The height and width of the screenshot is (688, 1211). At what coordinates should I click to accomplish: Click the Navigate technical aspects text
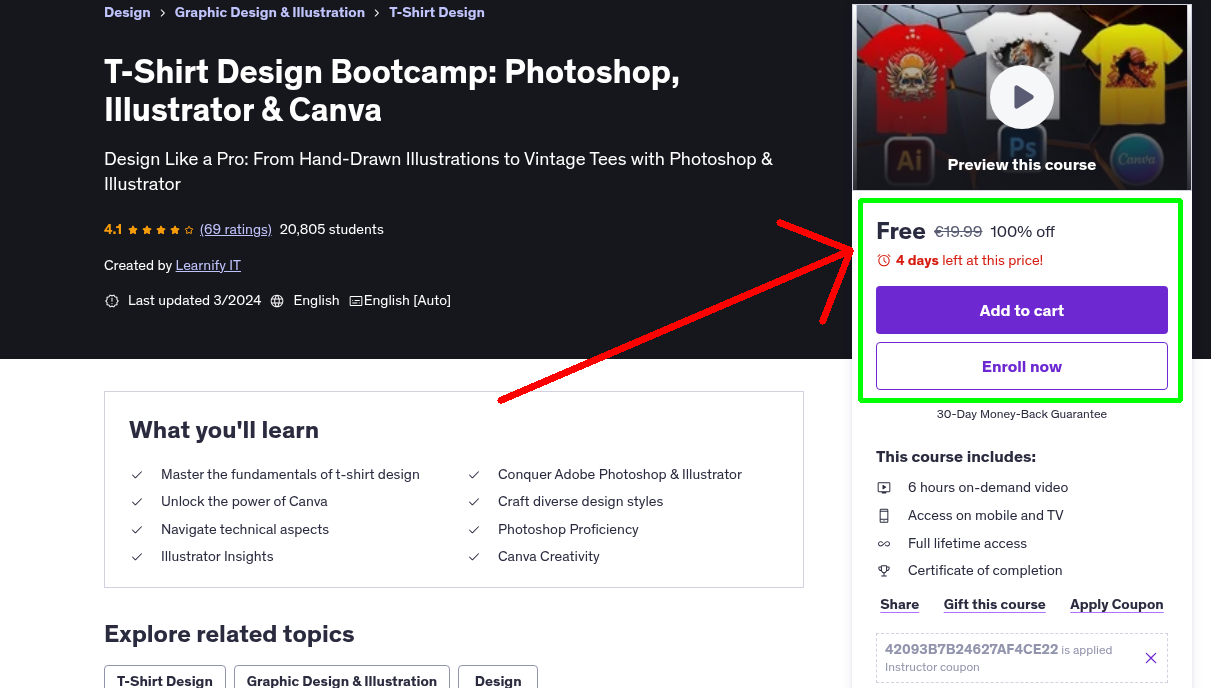pos(245,529)
